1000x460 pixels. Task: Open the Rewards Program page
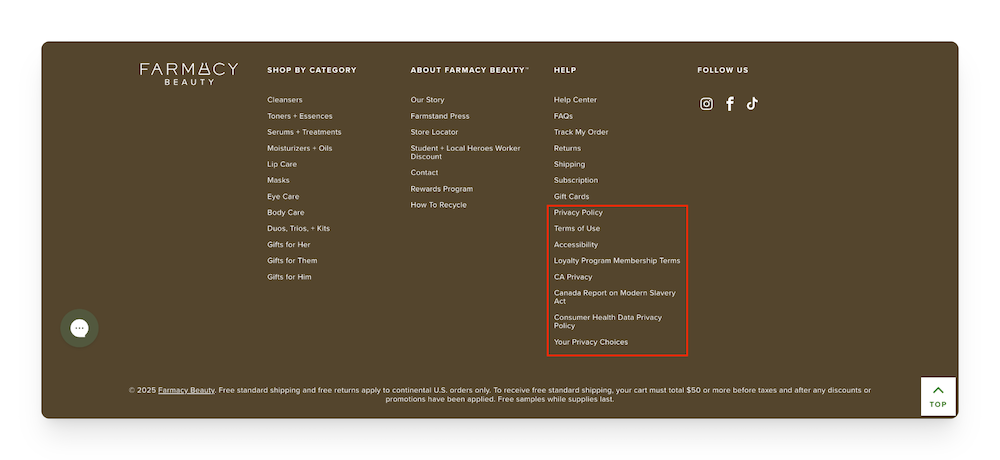(x=442, y=189)
